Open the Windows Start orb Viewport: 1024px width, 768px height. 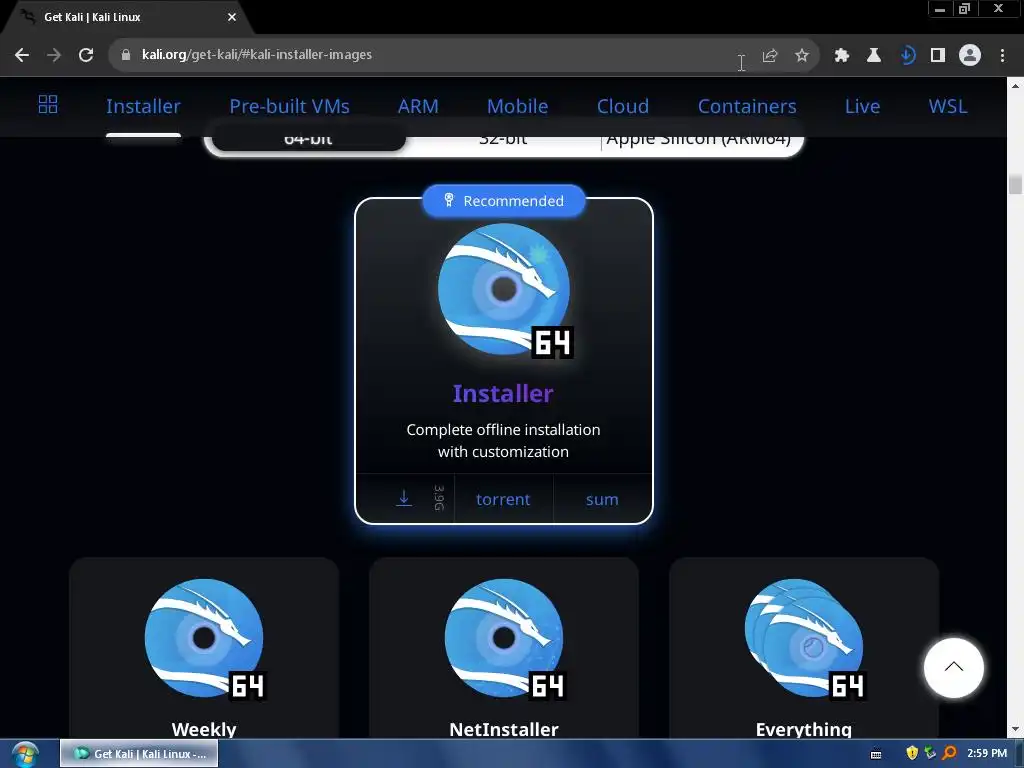[25, 754]
